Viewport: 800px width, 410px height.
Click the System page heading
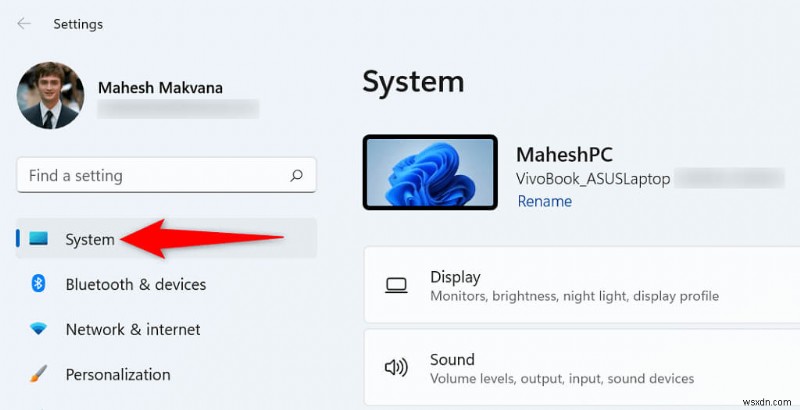413,81
